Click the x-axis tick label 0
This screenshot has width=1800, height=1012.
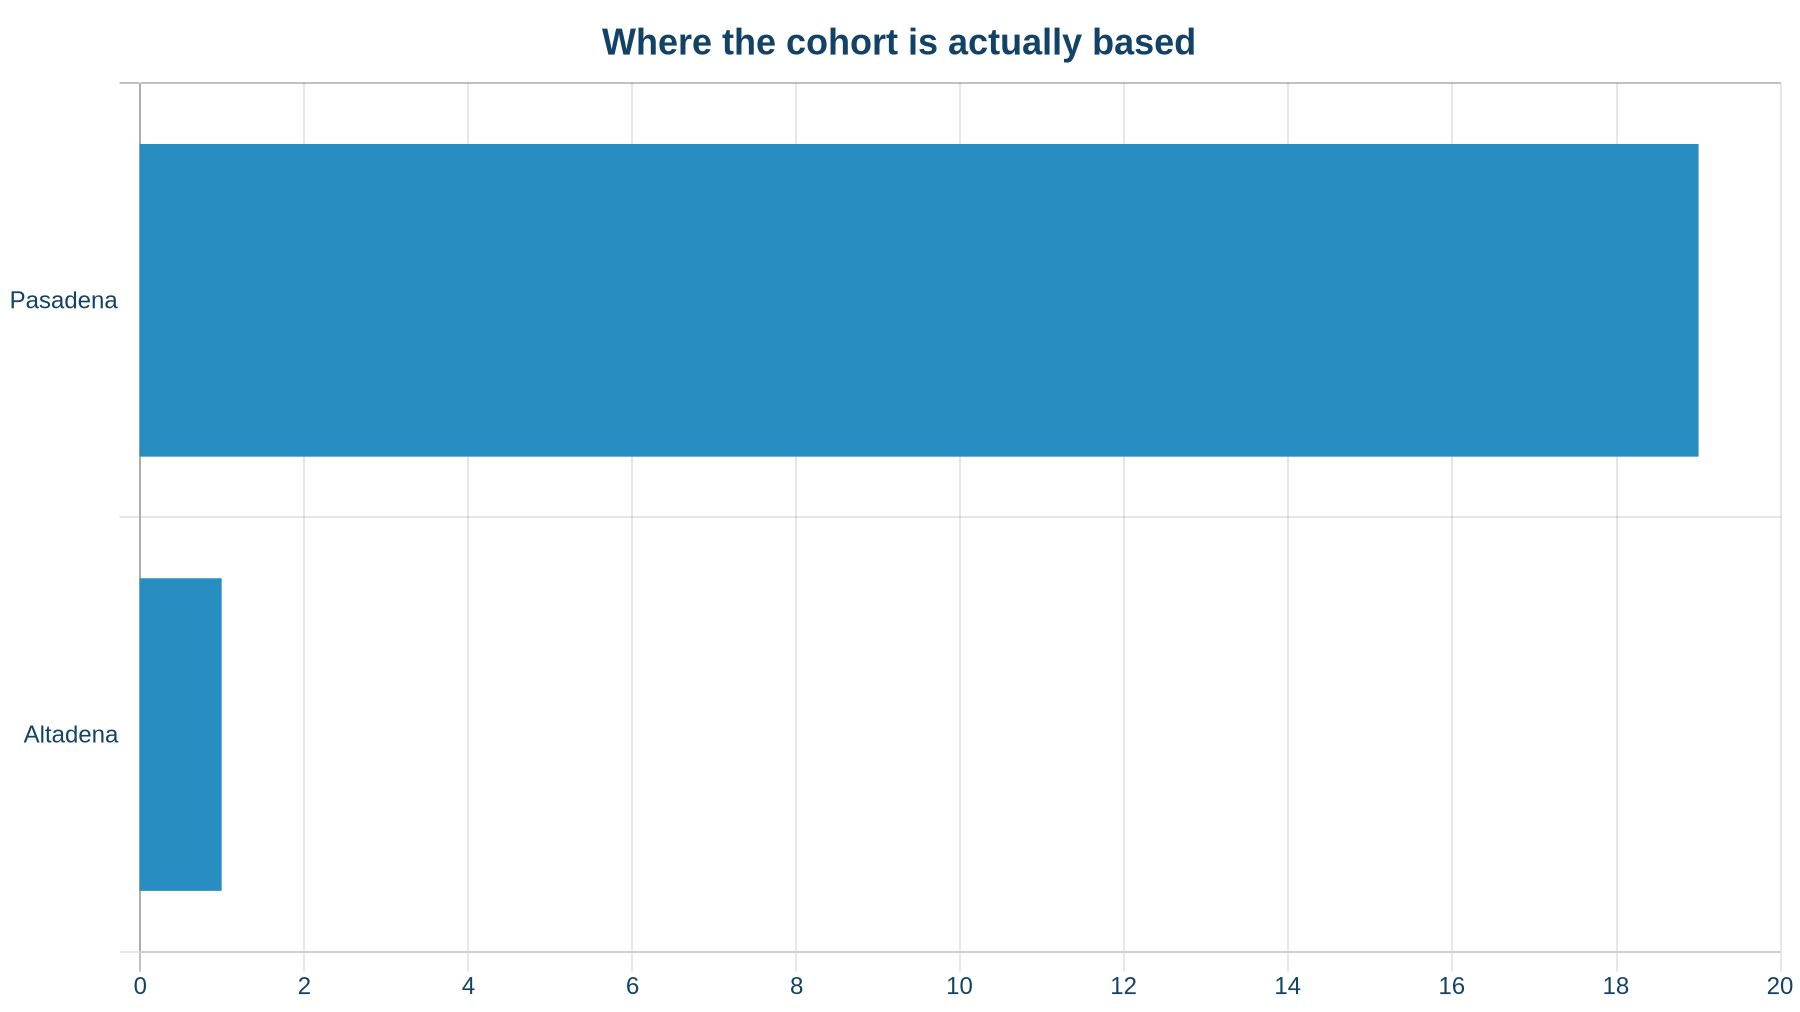coord(140,986)
